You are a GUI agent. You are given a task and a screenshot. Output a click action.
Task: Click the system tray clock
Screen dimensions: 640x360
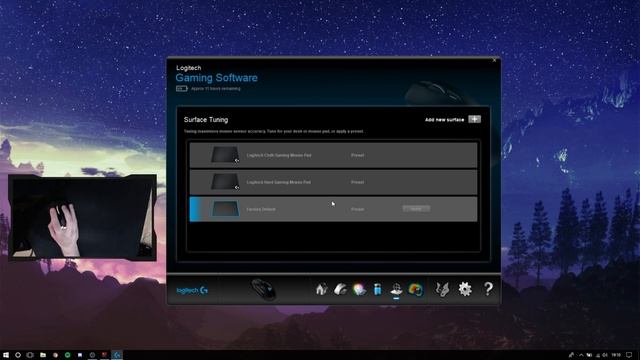click(x=616, y=355)
